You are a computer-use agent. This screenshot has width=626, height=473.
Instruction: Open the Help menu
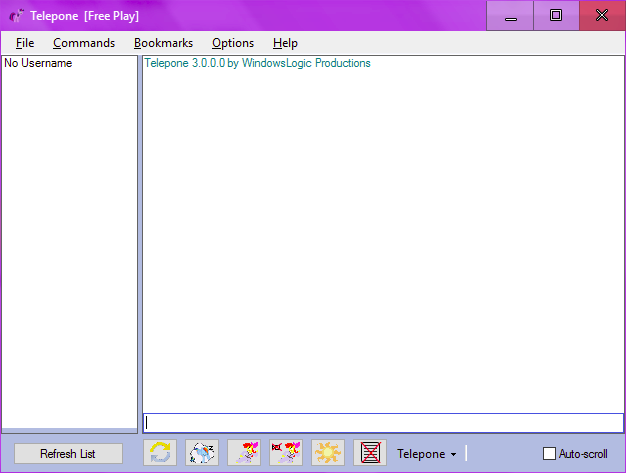point(285,43)
